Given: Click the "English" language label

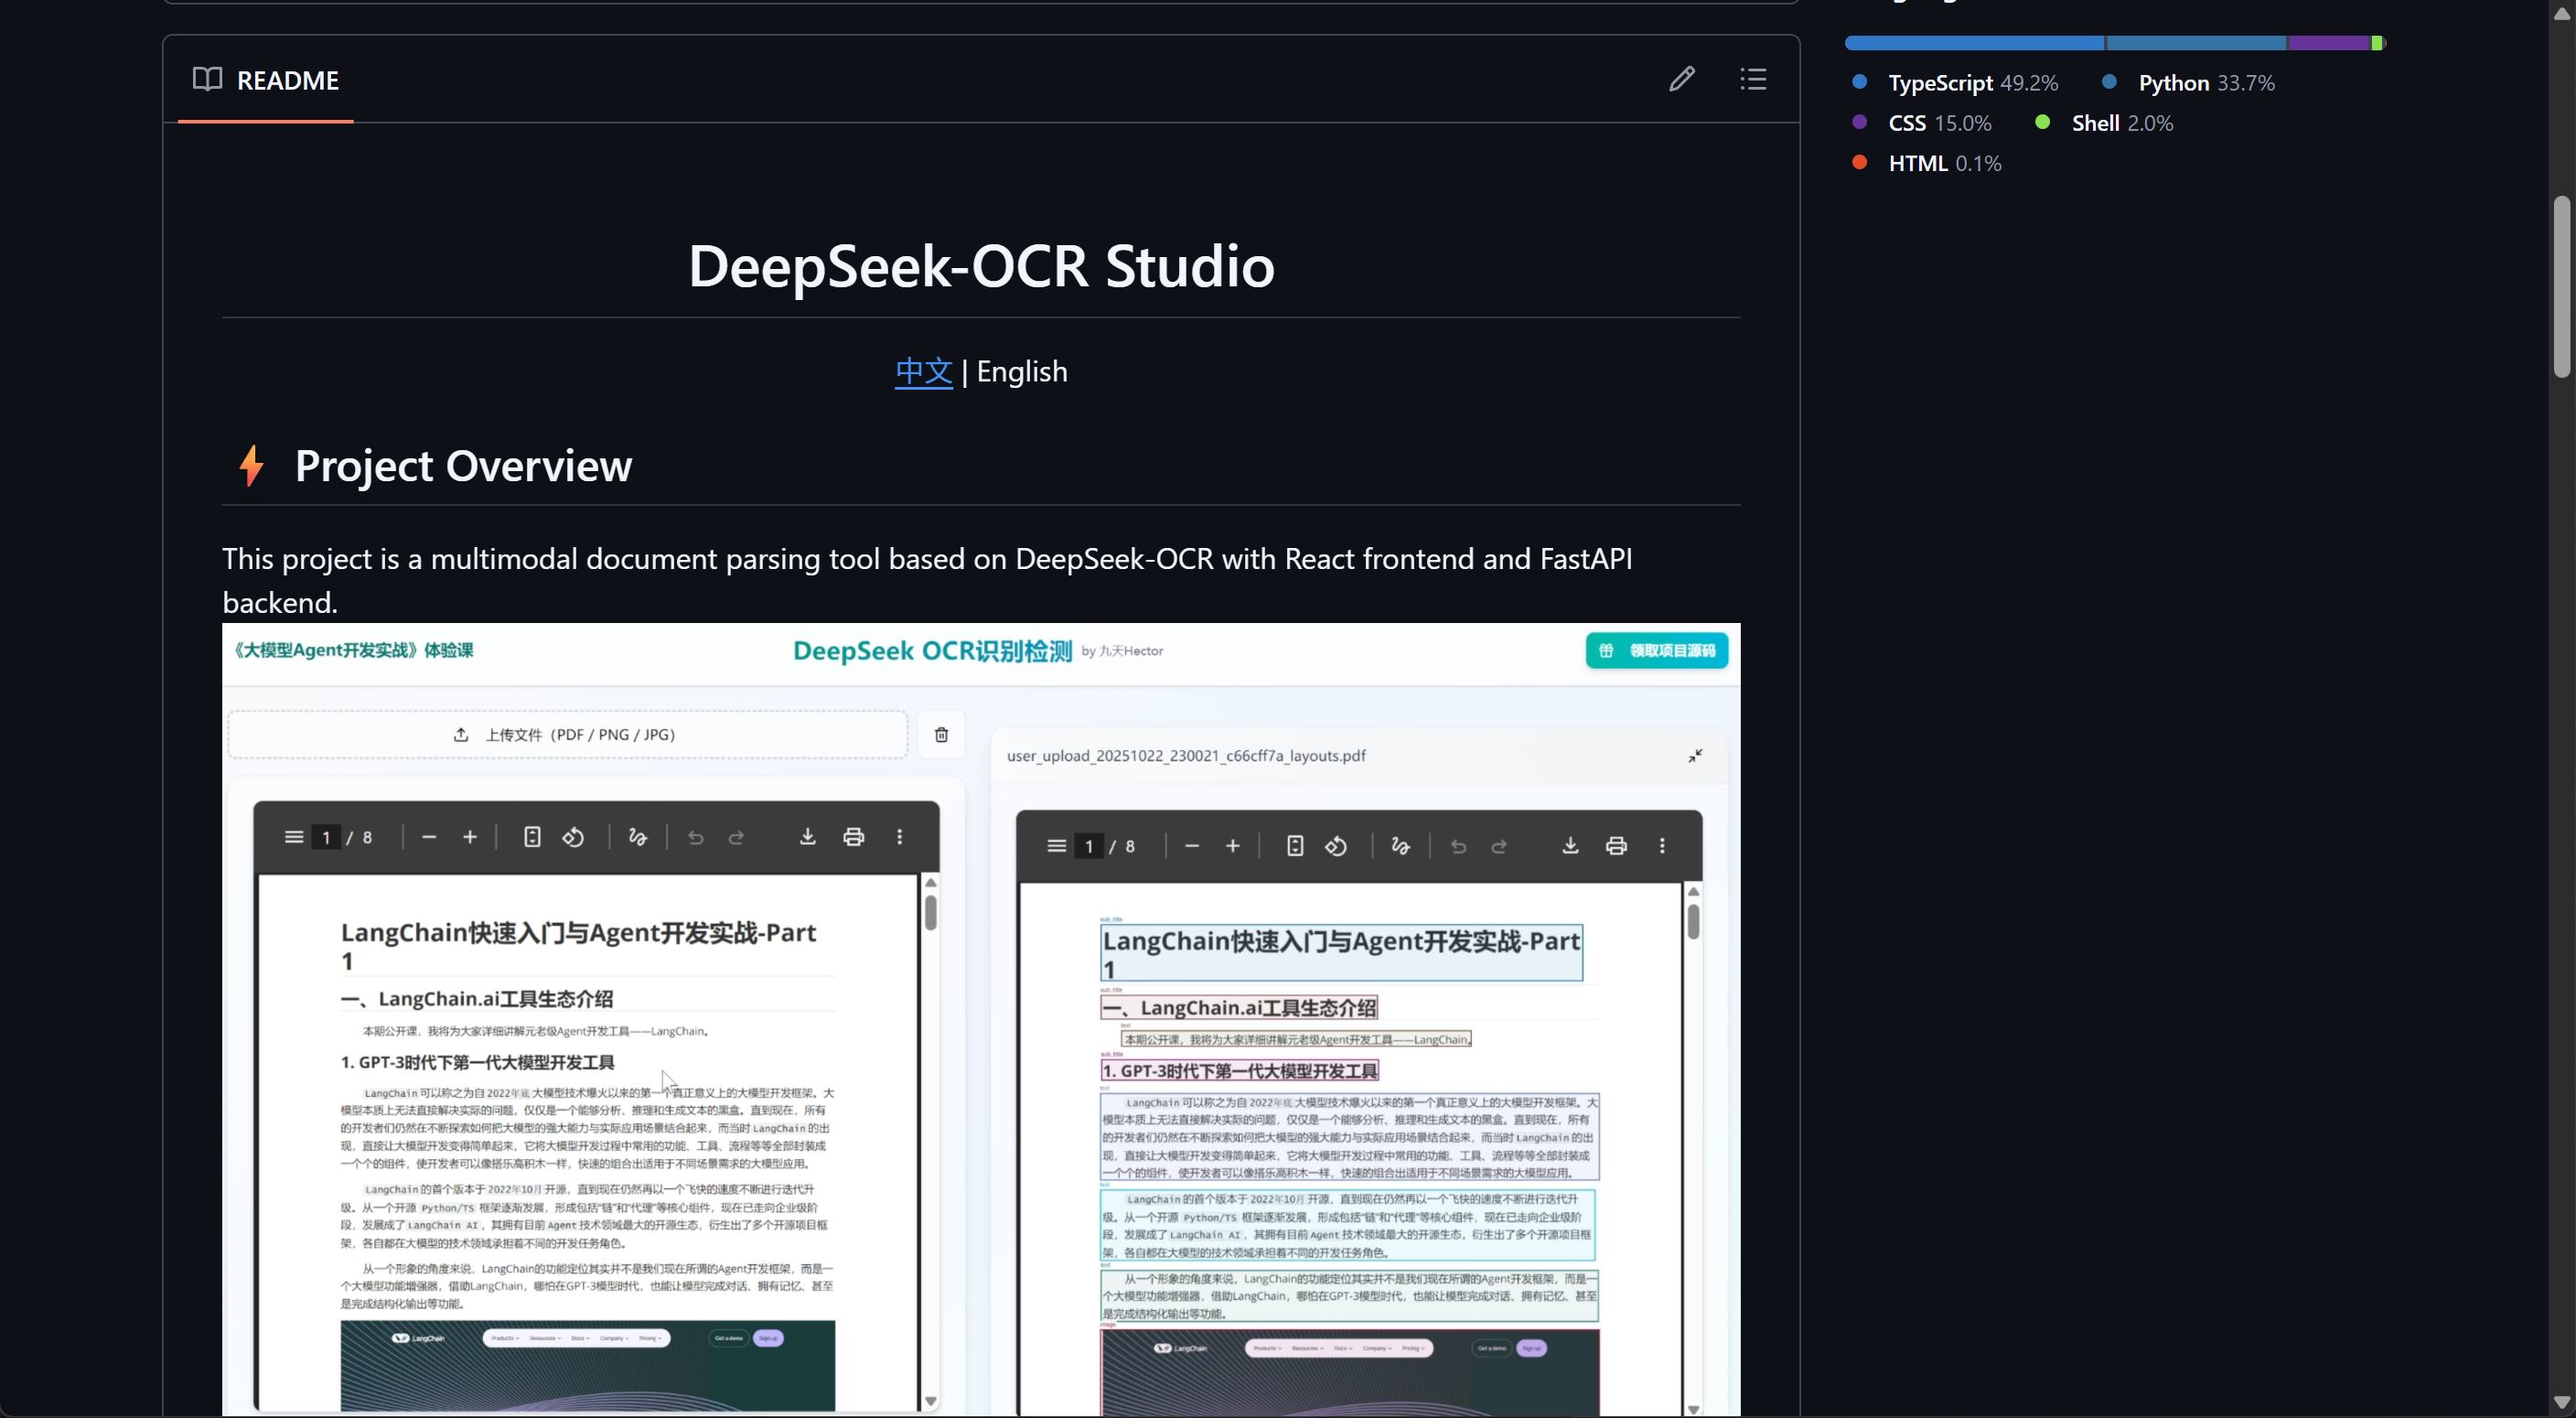Looking at the screenshot, I should click(x=1022, y=372).
